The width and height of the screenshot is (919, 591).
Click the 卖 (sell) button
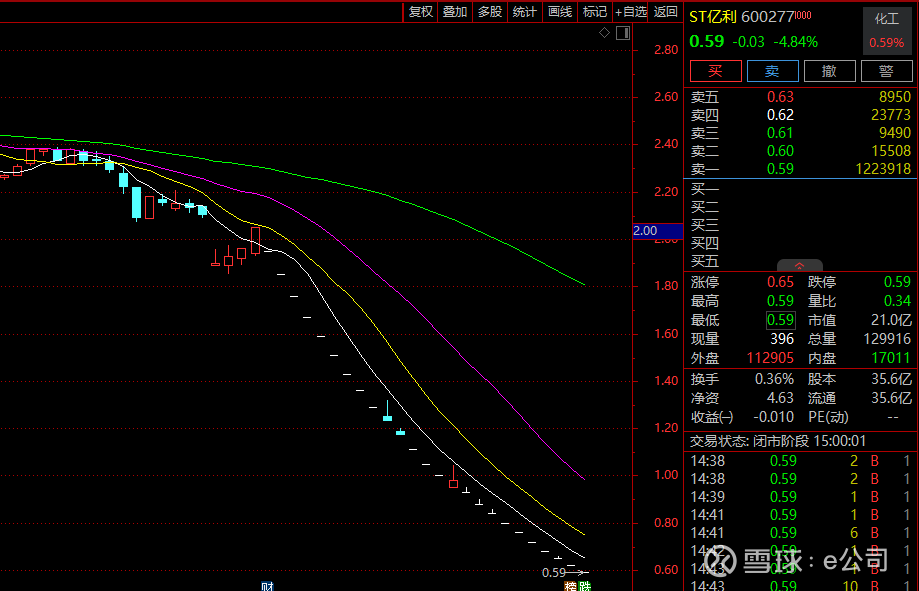pos(772,71)
